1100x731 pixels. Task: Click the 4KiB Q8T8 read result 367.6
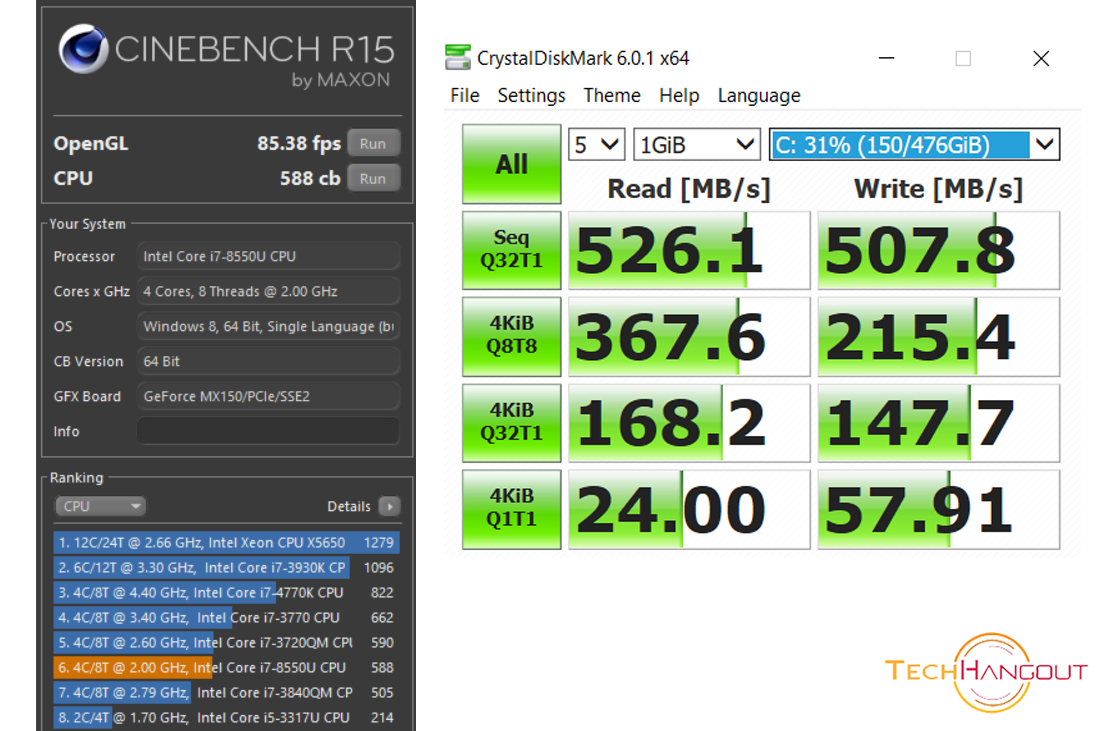(689, 336)
